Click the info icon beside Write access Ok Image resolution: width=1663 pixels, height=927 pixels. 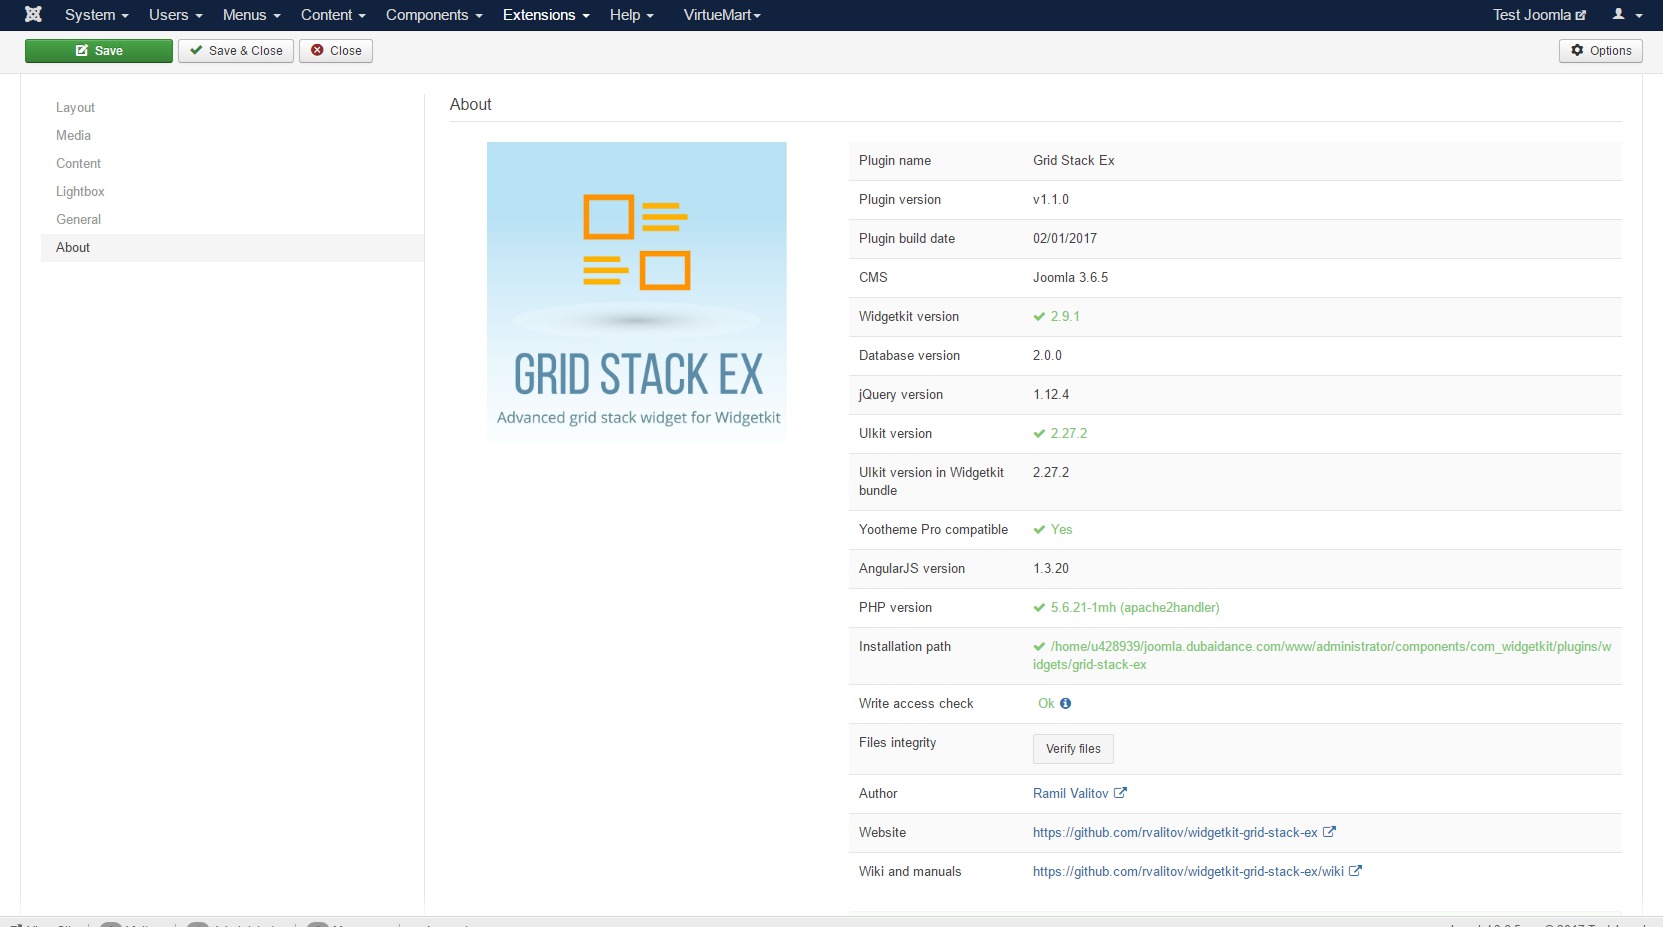[1066, 704]
